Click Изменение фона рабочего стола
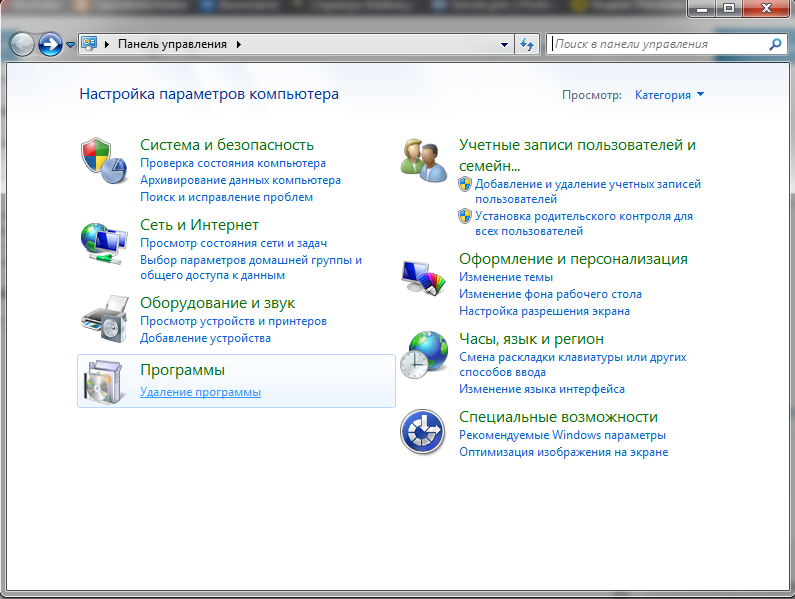The width and height of the screenshot is (795, 599). pos(550,294)
